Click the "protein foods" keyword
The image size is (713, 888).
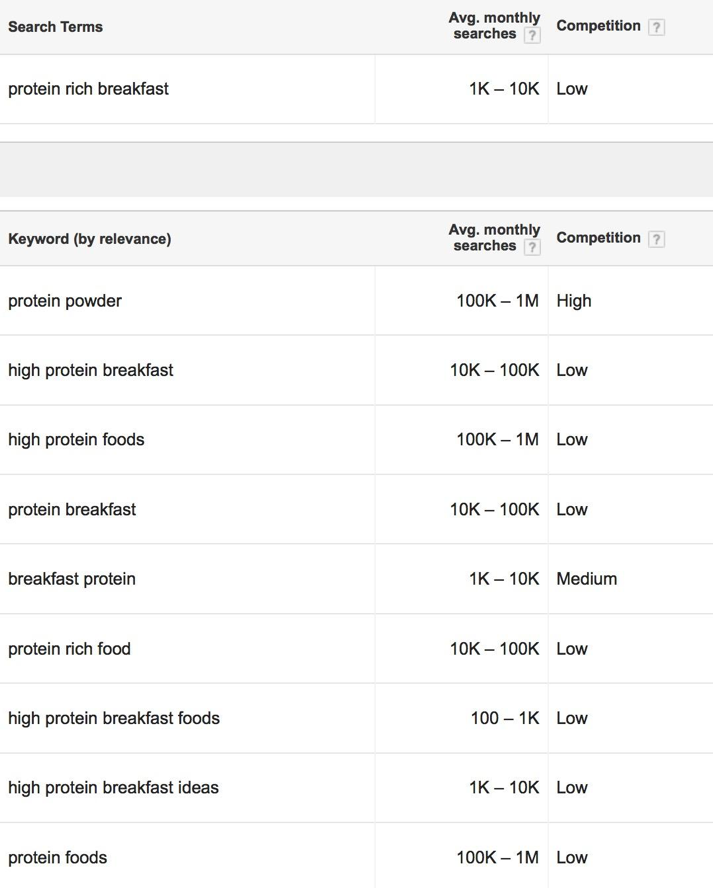click(x=57, y=858)
